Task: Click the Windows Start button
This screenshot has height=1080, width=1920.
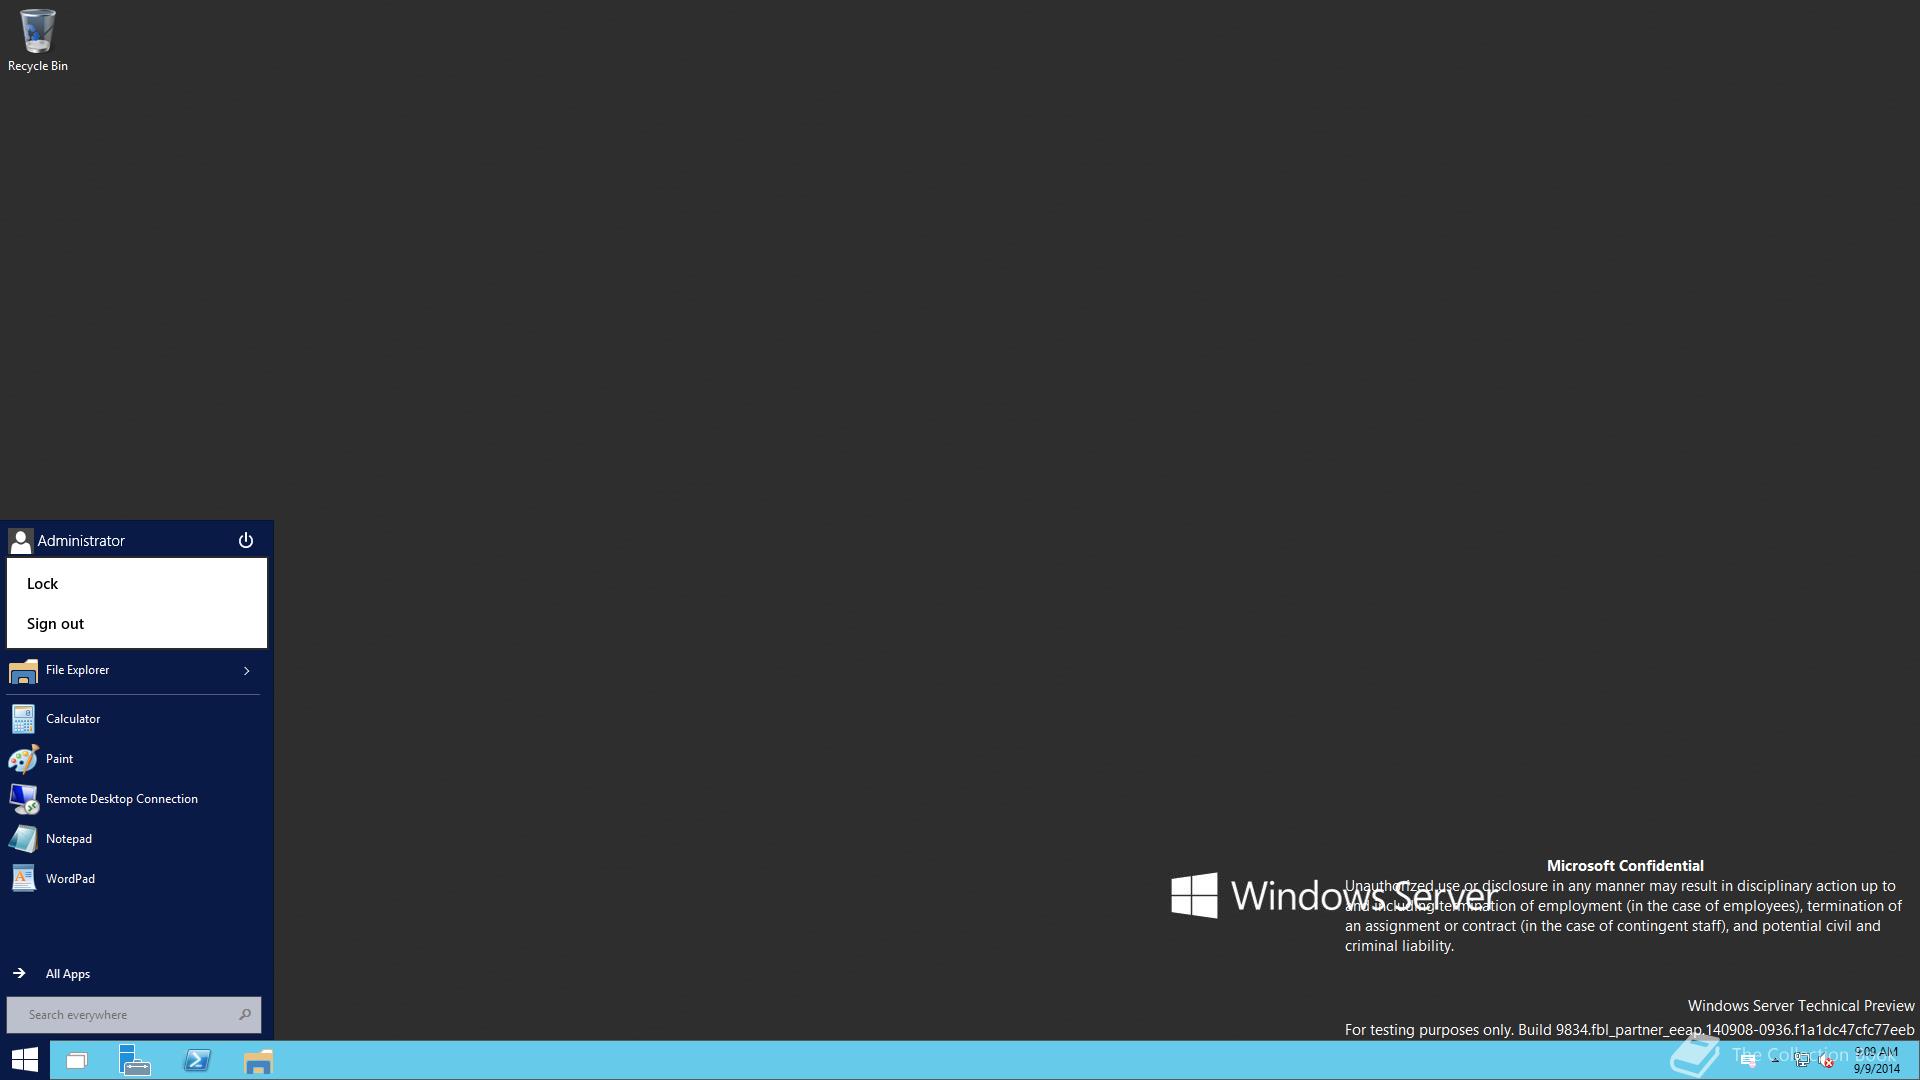Action: (x=25, y=1060)
